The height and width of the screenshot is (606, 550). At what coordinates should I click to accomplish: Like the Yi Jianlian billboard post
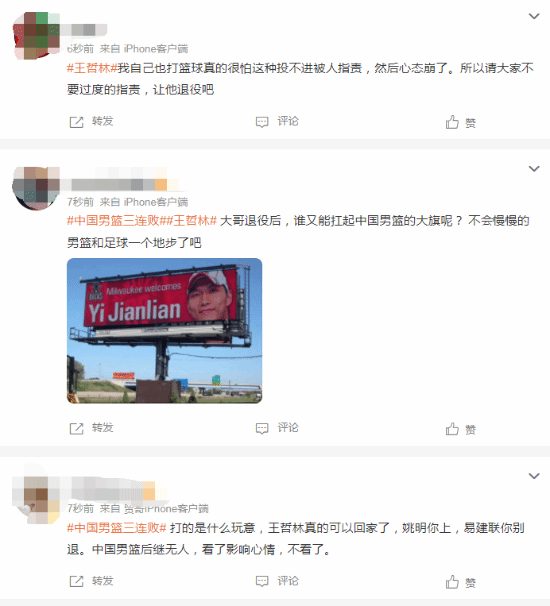coord(452,428)
